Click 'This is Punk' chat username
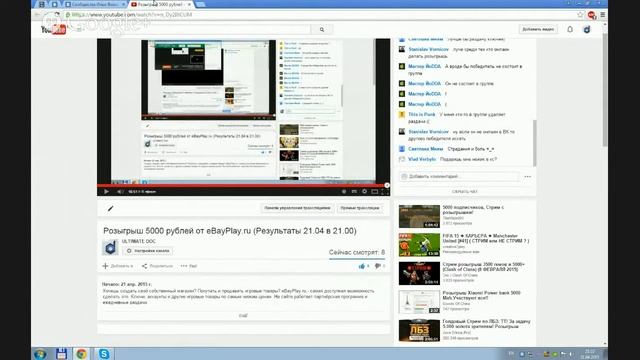640x360 pixels. point(422,115)
